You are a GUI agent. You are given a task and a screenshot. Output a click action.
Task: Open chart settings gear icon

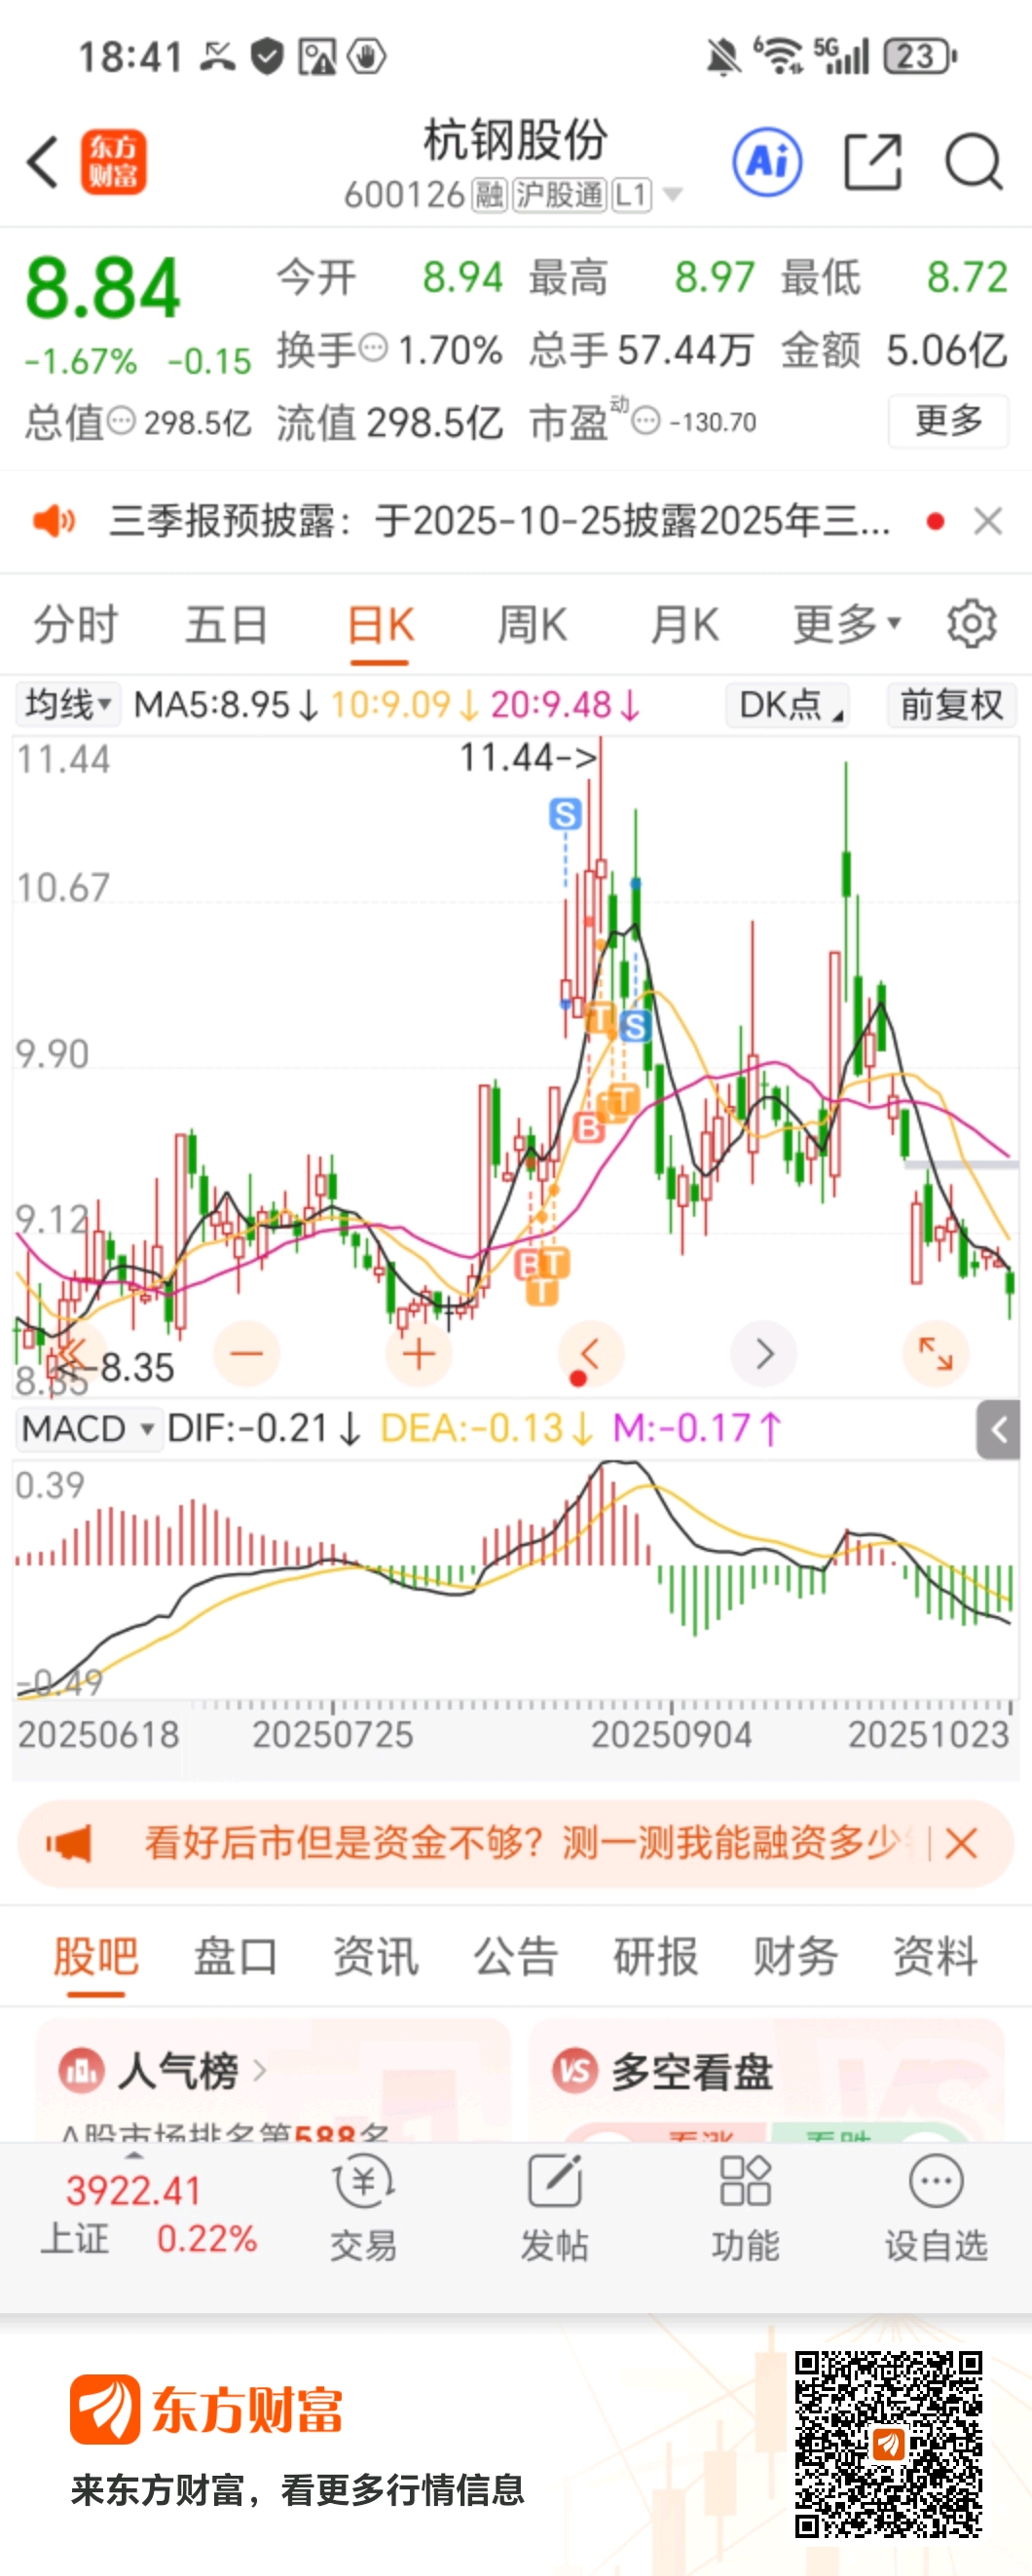(972, 625)
